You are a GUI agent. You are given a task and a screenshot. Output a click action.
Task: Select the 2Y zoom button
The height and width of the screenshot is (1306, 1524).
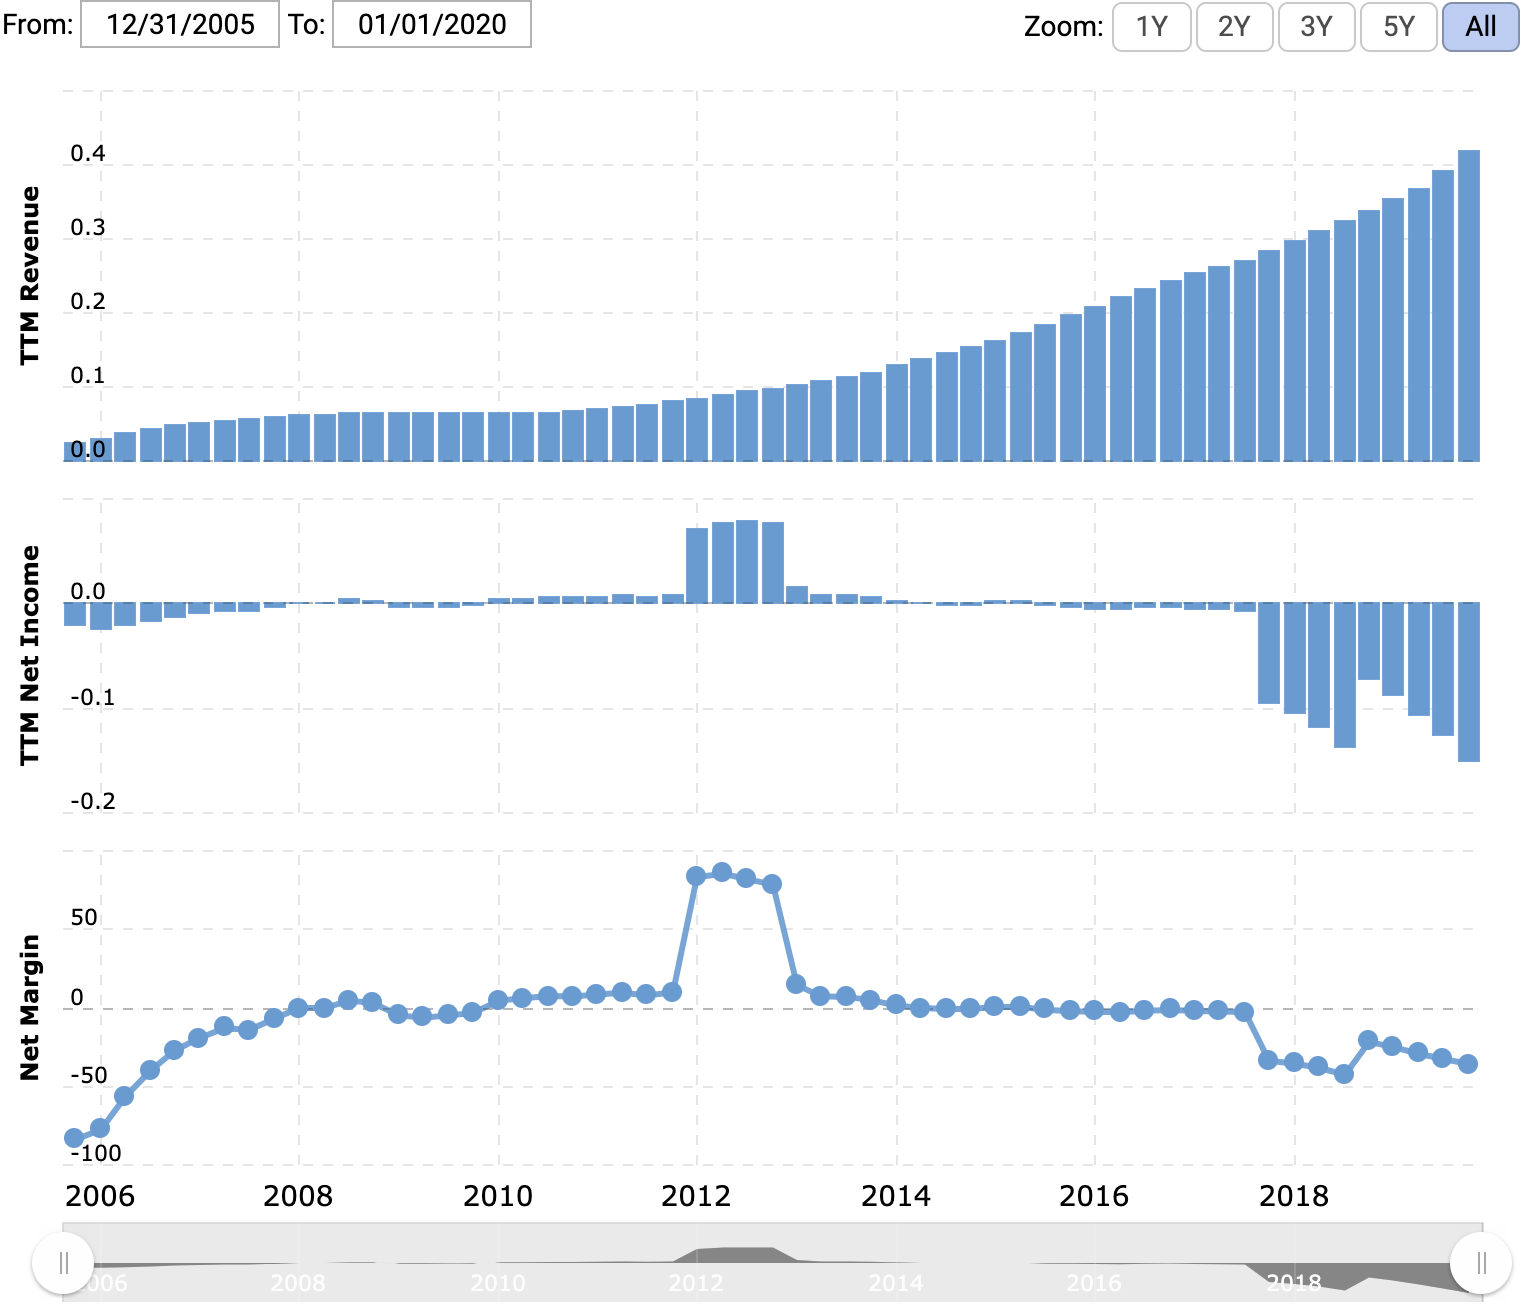click(x=1234, y=26)
